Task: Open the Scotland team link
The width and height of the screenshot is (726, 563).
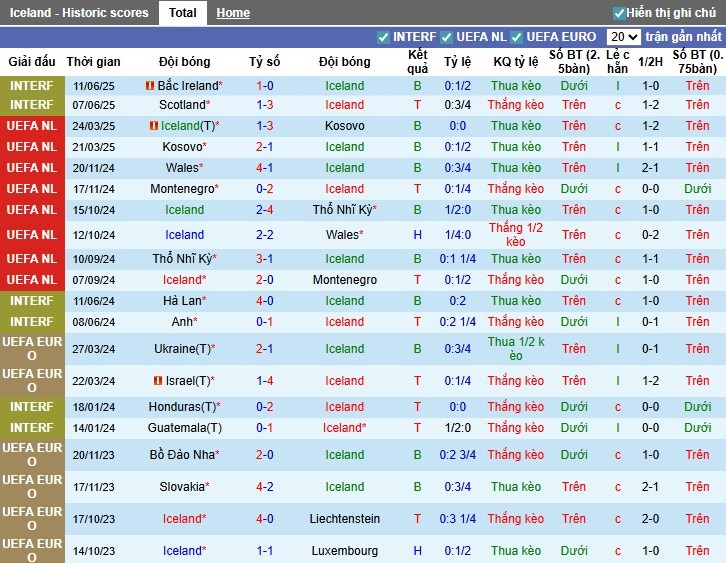Action: point(183,105)
